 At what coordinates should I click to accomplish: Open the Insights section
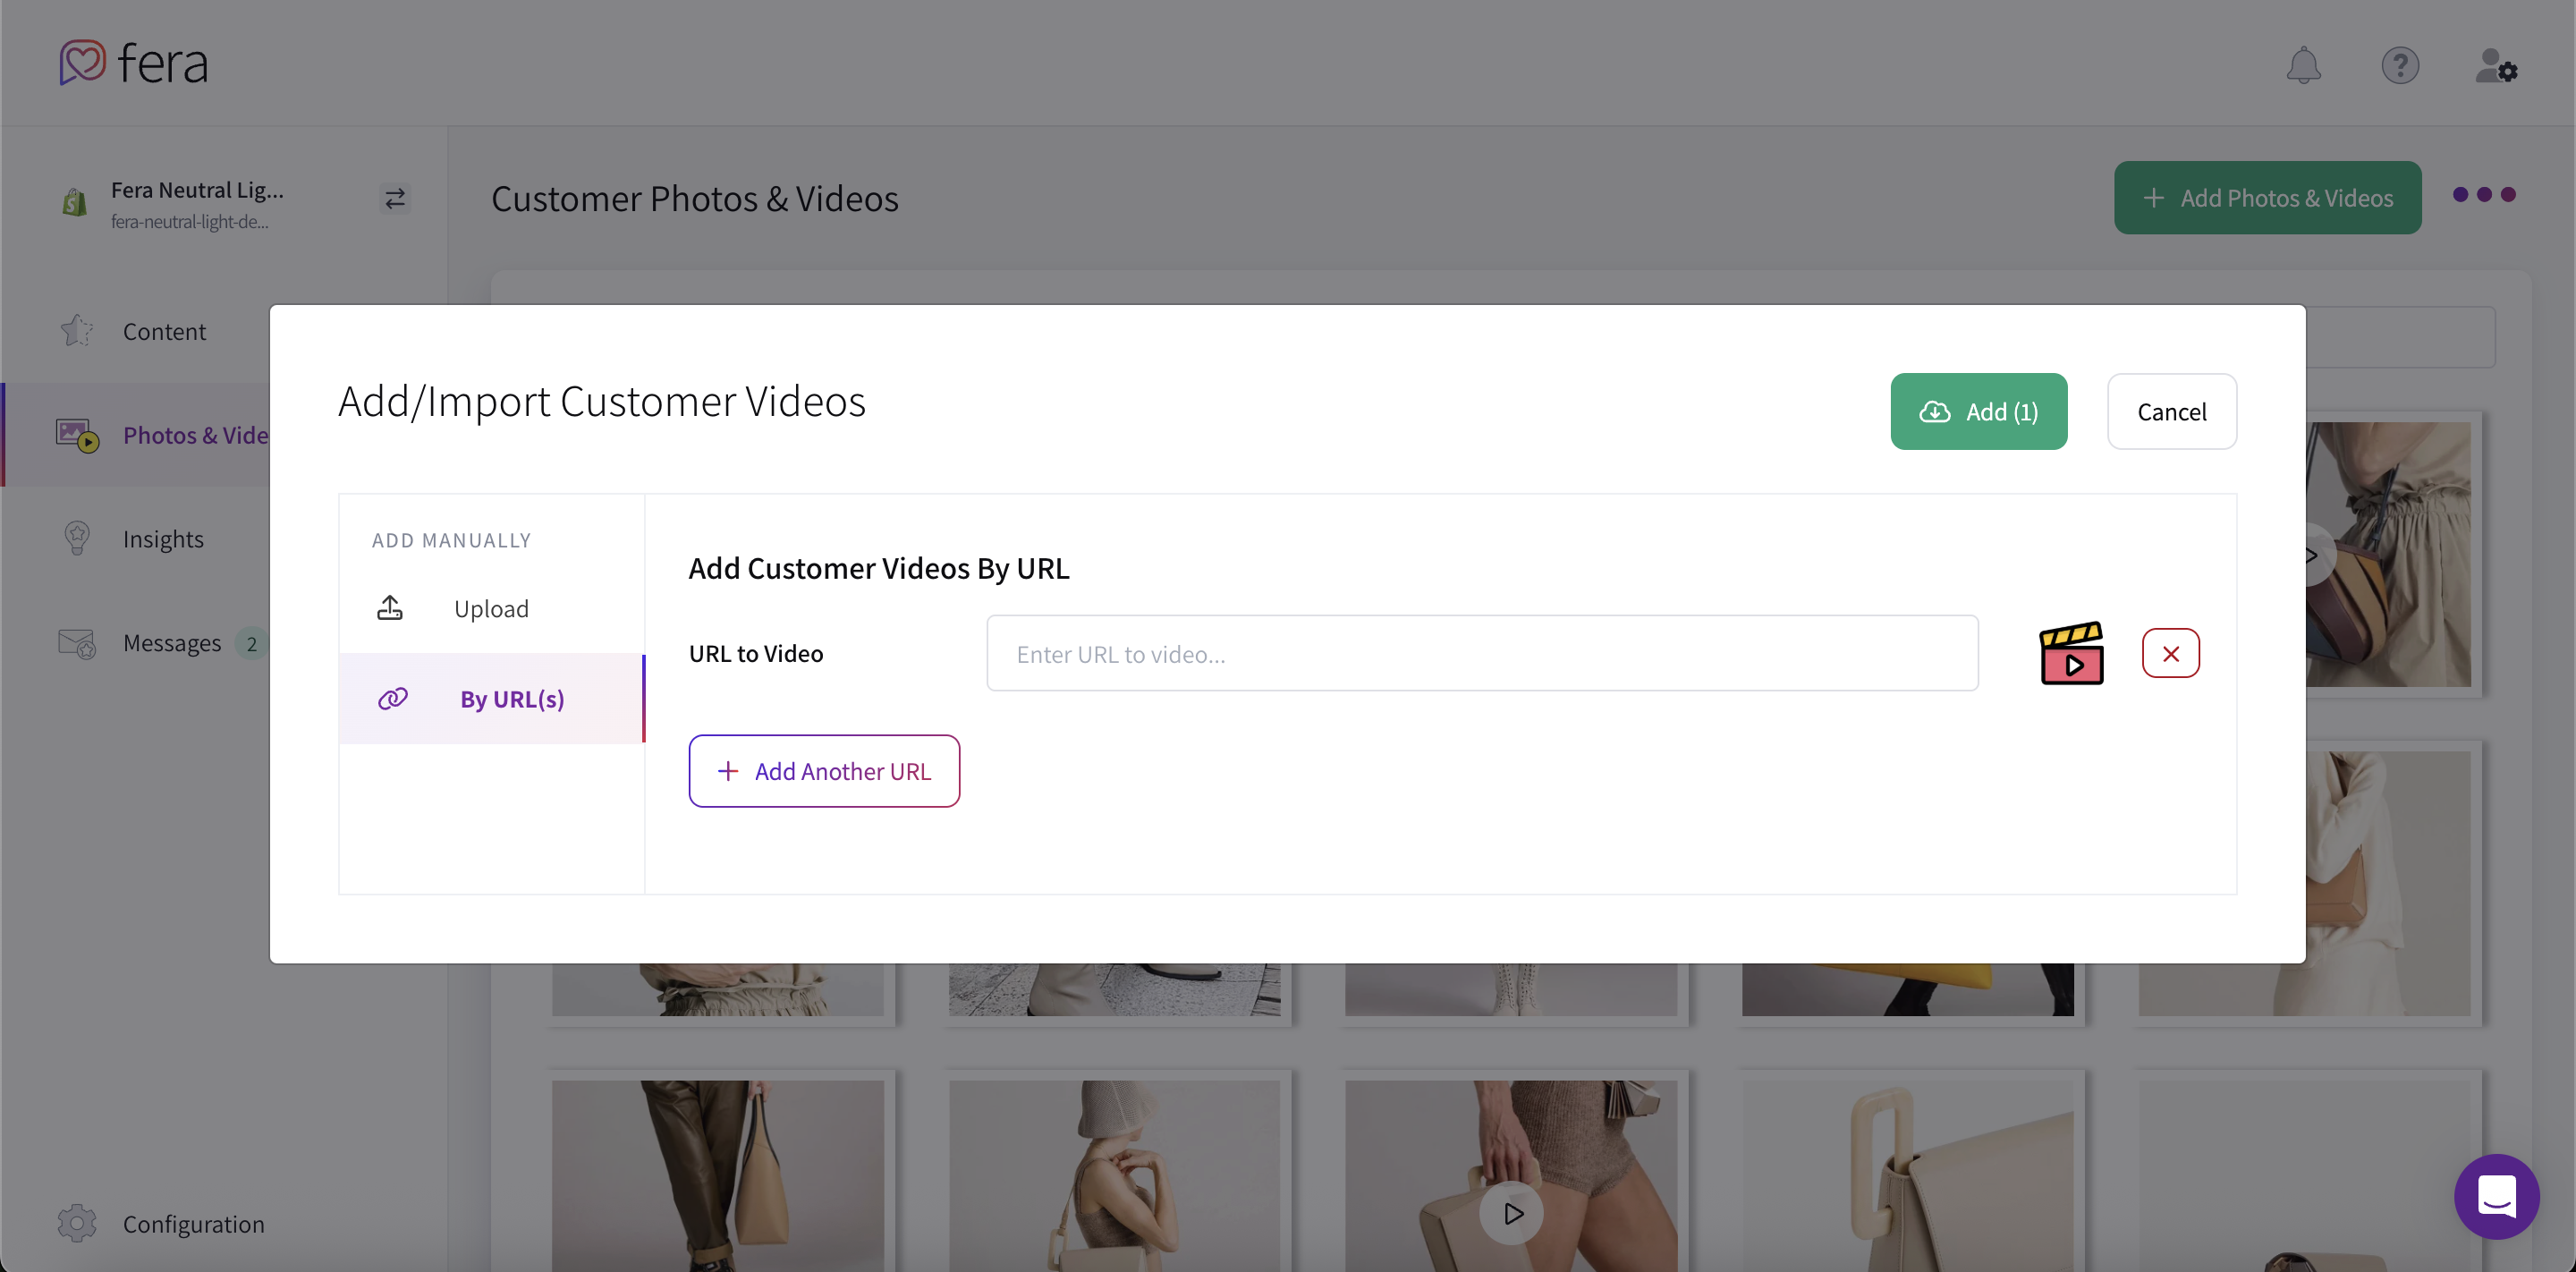pos(163,538)
